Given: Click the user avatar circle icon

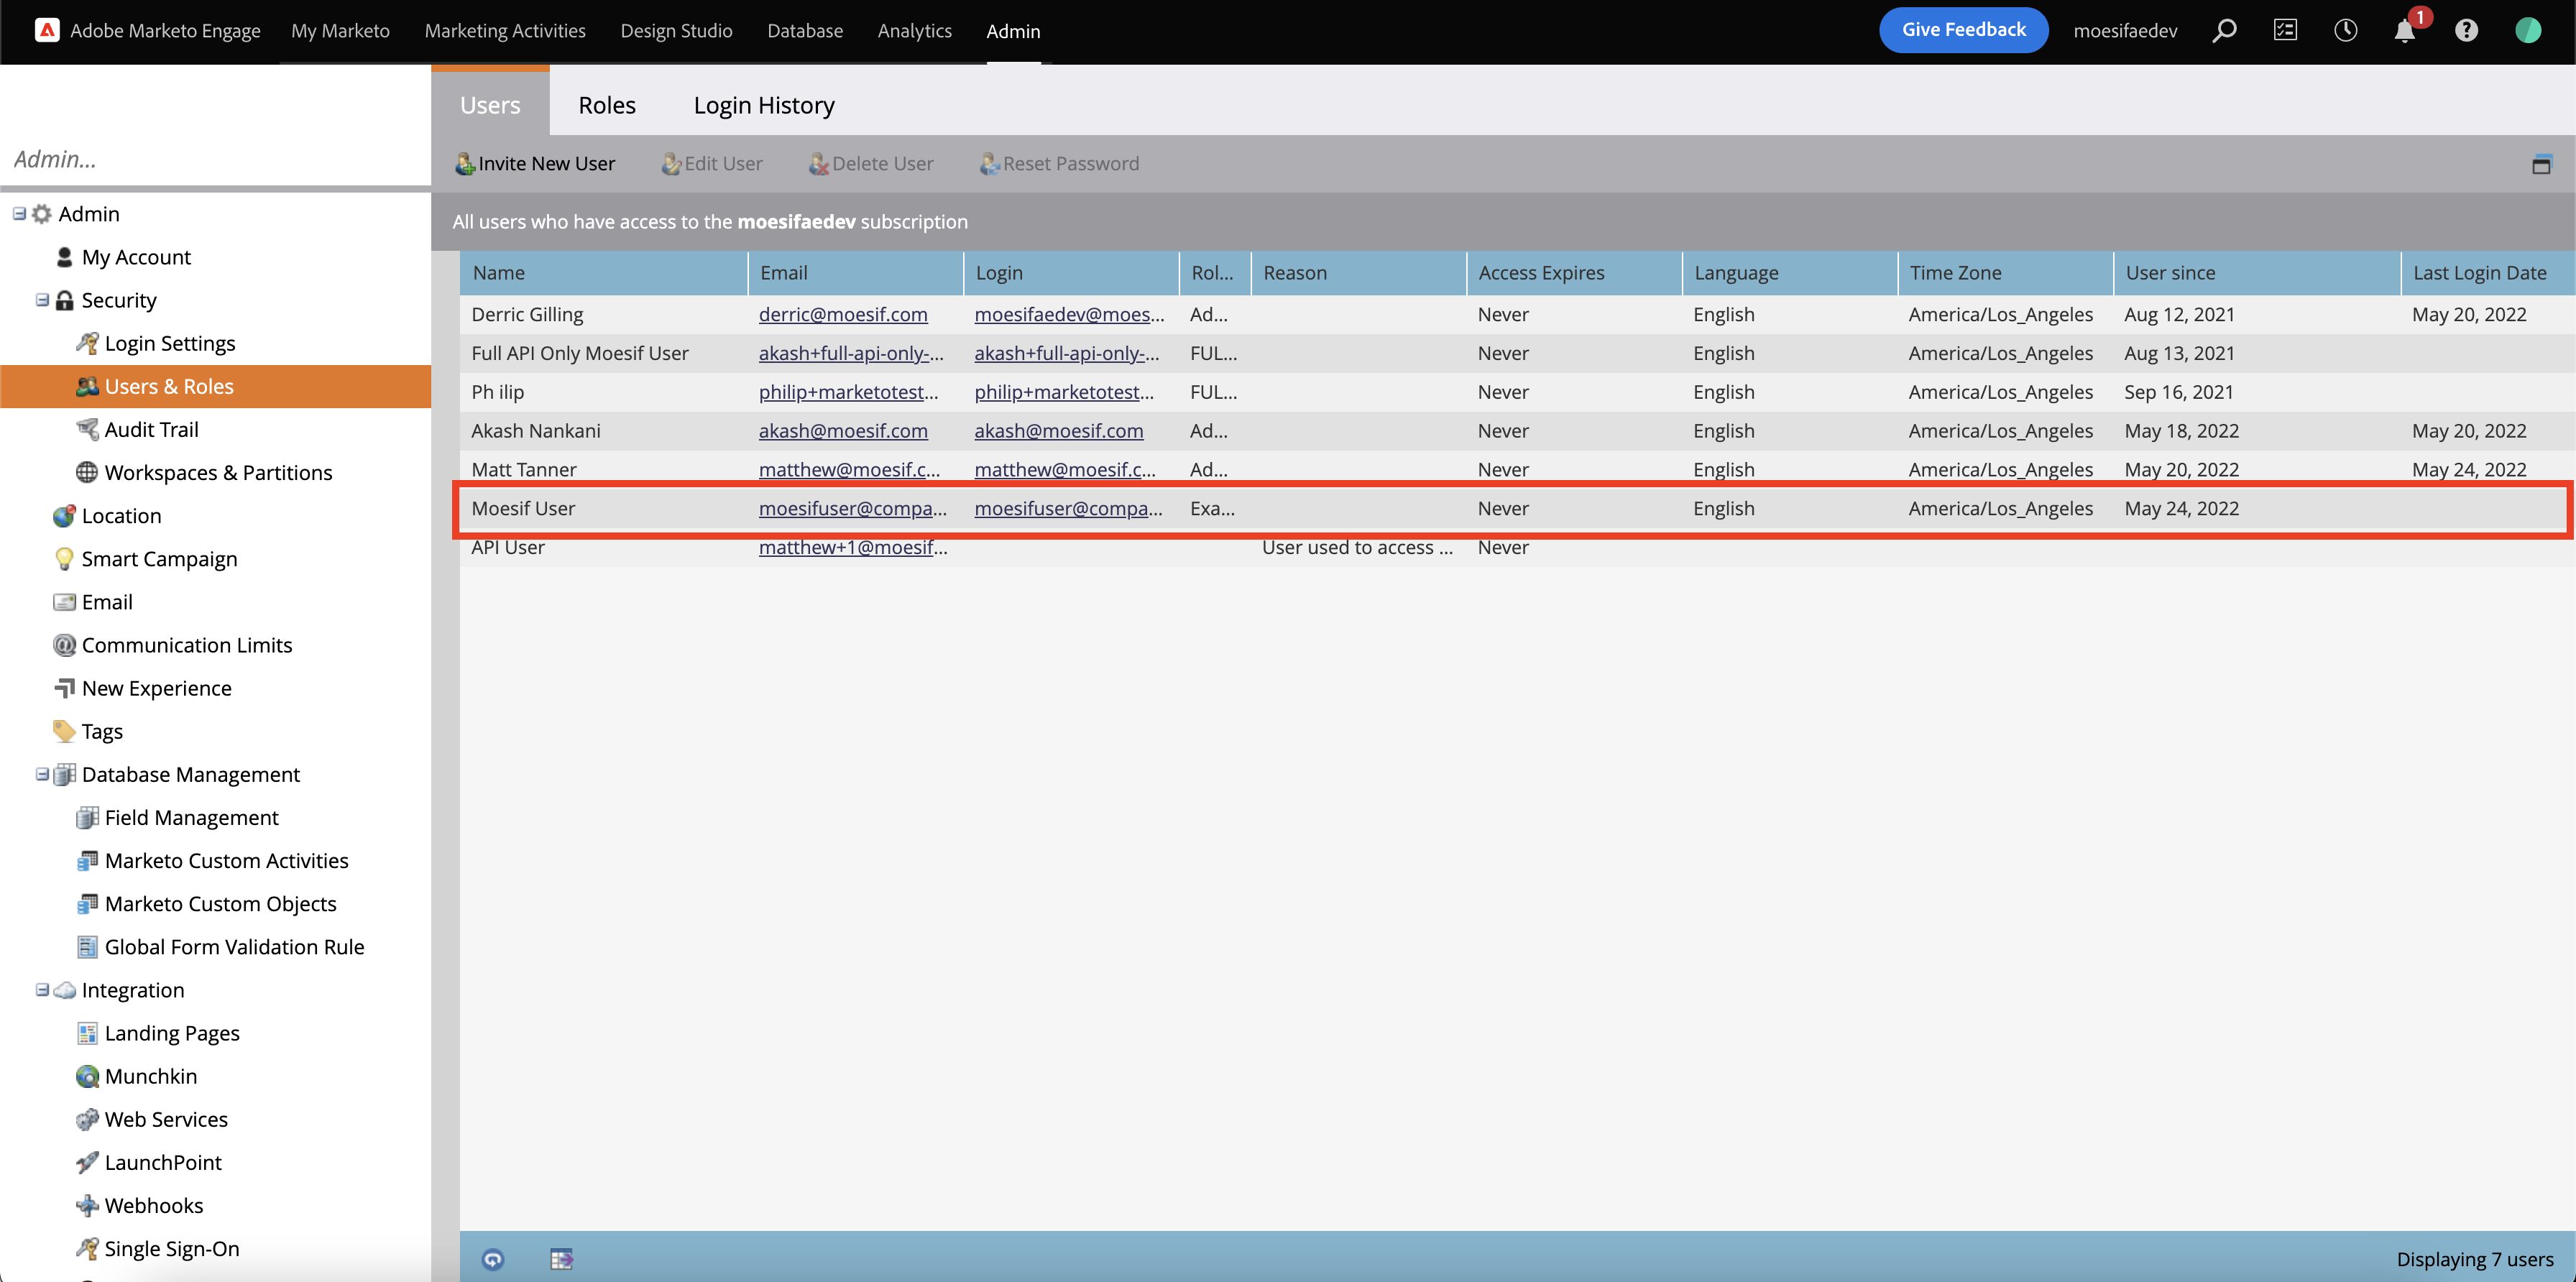Looking at the screenshot, I should coord(2528,31).
